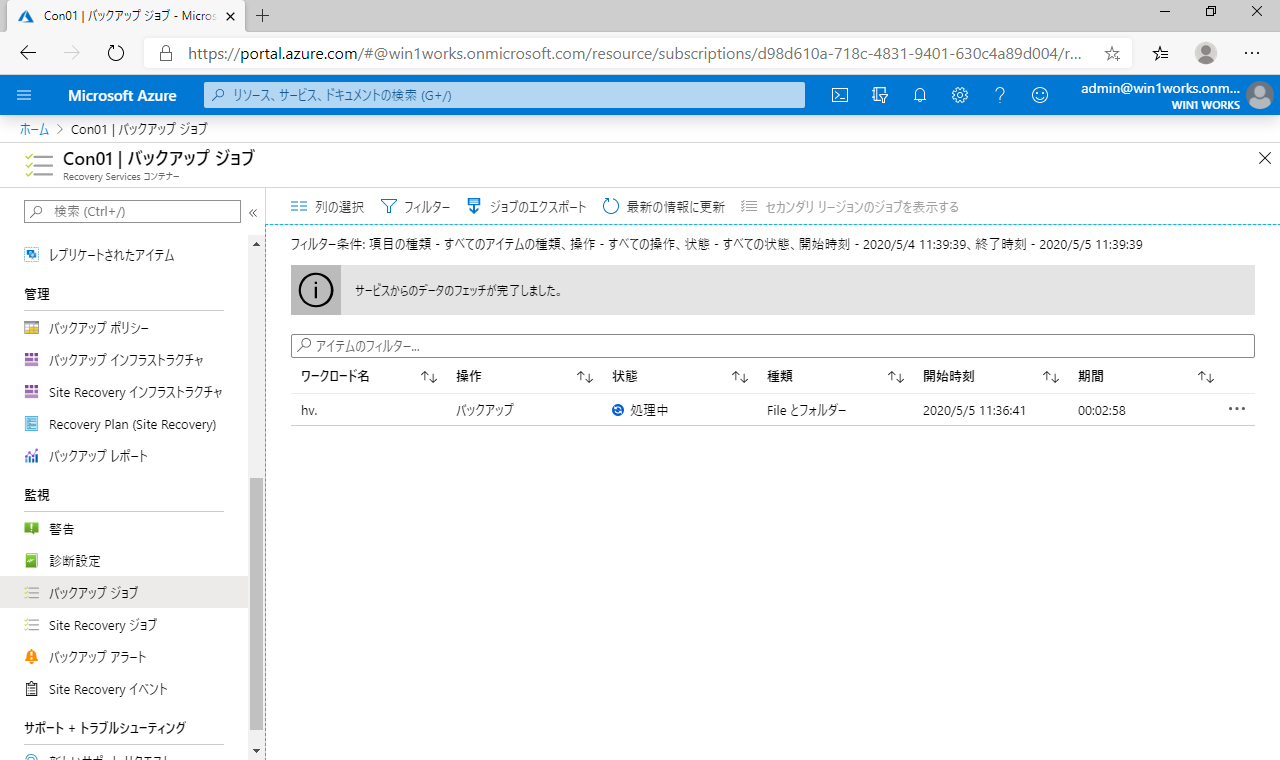Launch Cloud Shell from the top bar
The width and height of the screenshot is (1280, 760).
pyautogui.click(x=840, y=95)
